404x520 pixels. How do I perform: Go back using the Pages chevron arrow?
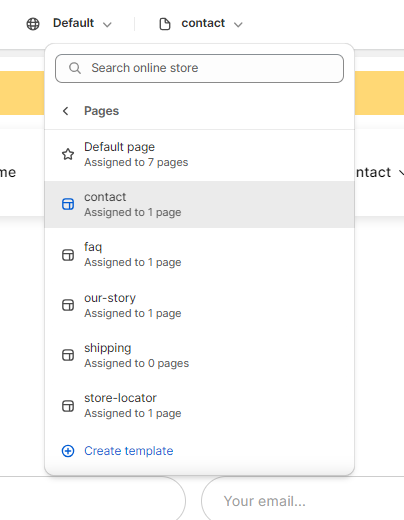tap(66, 111)
